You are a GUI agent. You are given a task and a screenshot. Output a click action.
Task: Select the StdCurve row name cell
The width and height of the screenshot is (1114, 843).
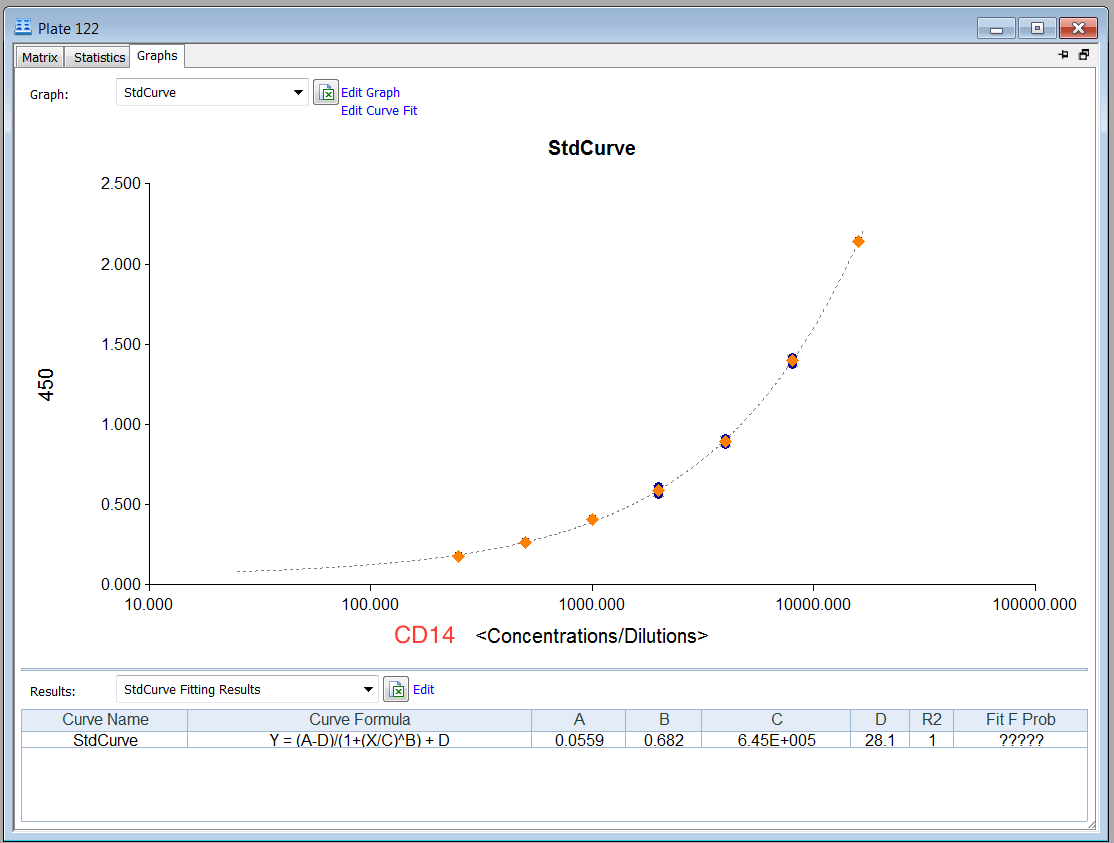coord(105,740)
